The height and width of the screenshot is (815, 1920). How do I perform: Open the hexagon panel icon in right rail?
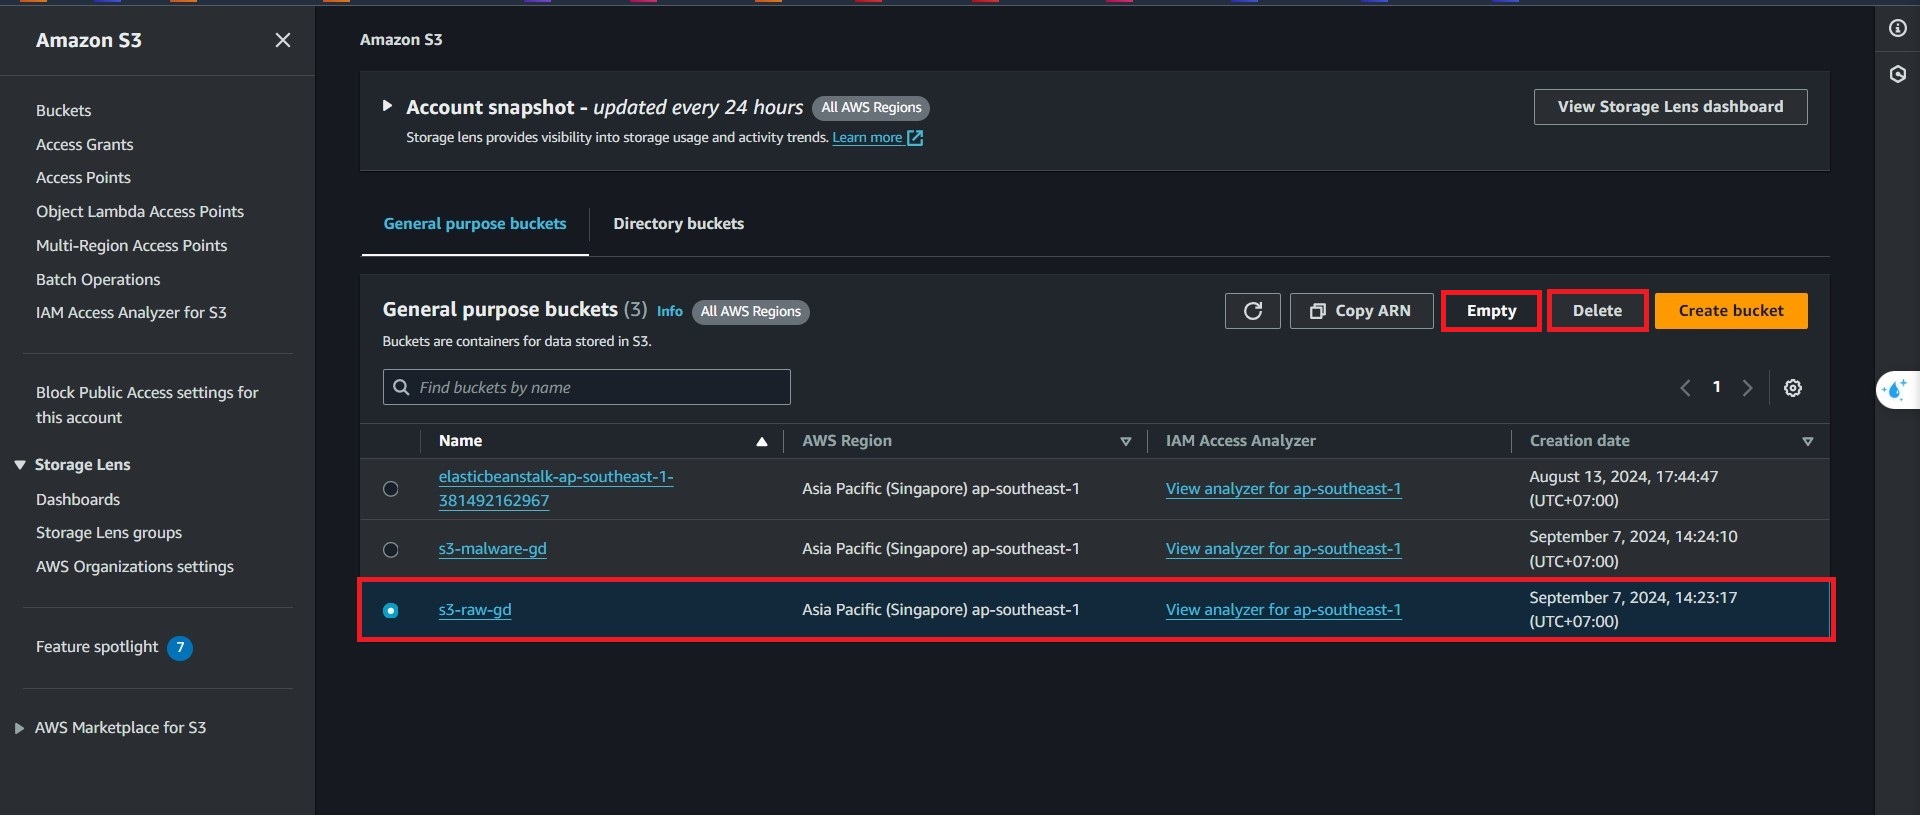coord(1897,74)
